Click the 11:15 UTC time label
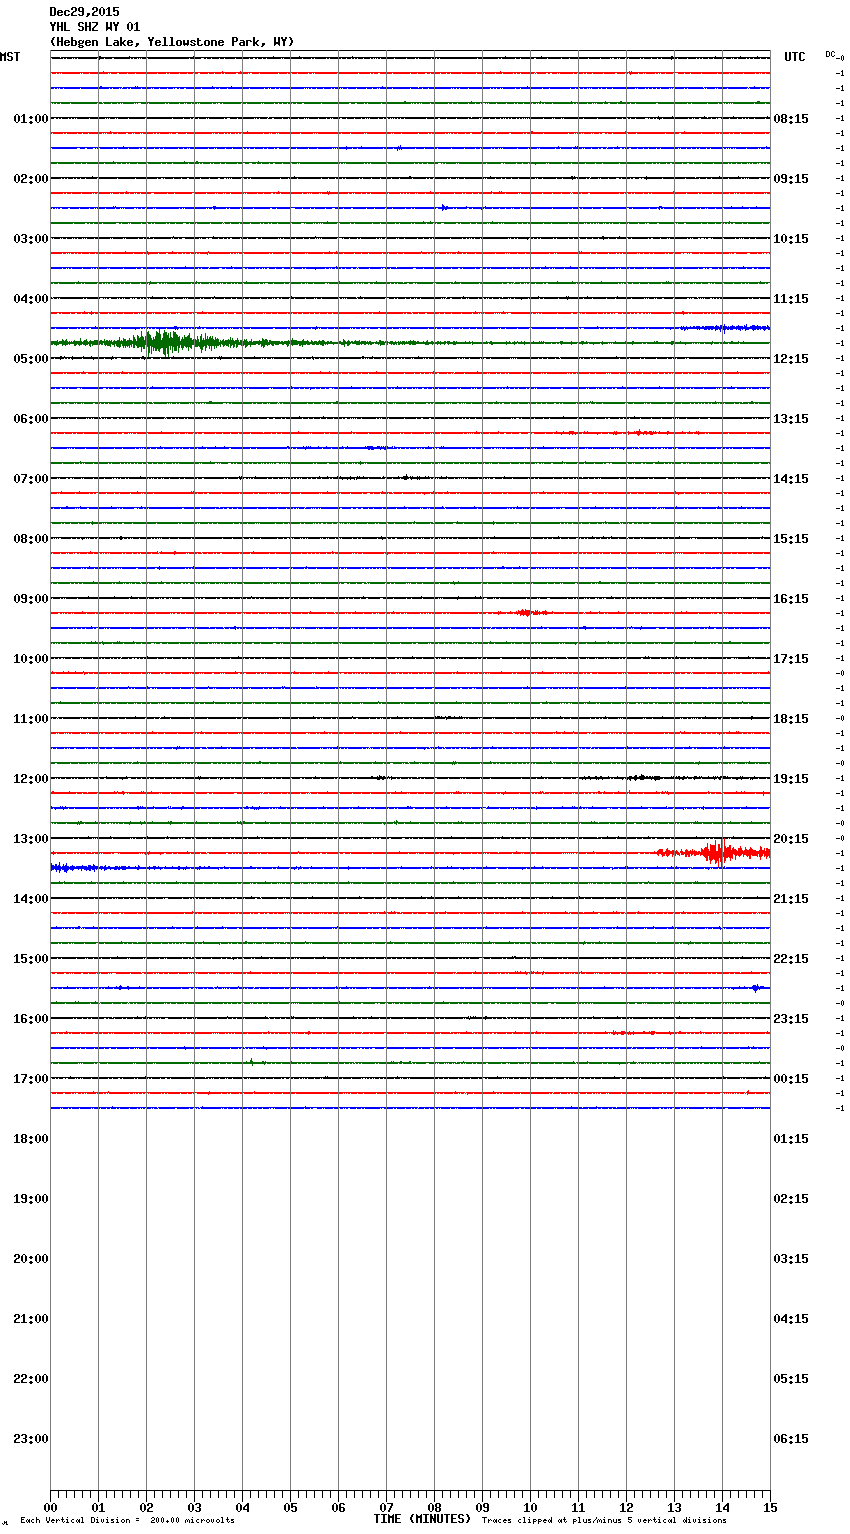The height and width of the screenshot is (1534, 850). pos(791,299)
